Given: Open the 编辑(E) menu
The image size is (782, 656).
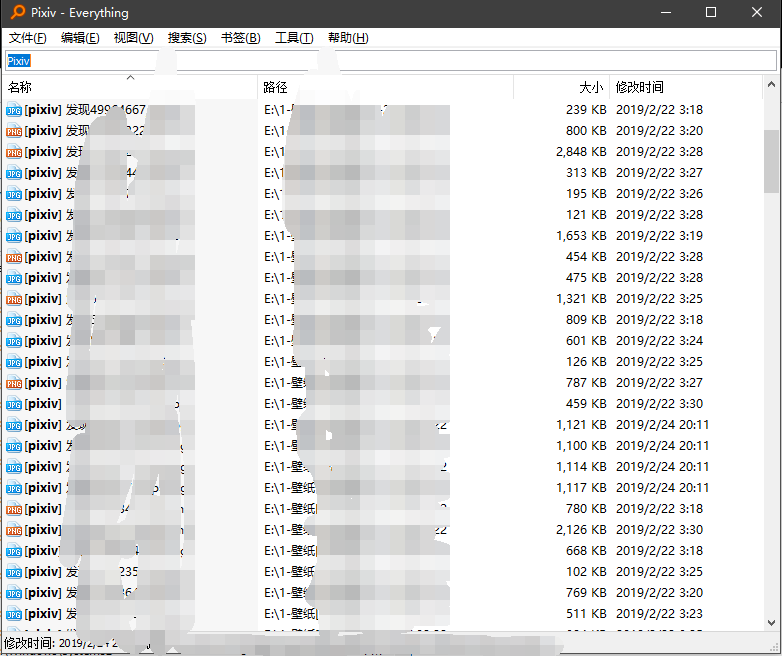Looking at the screenshot, I should [x=80, y=38].
